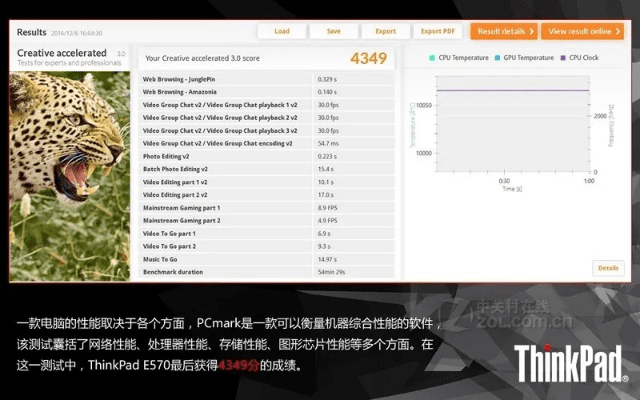Select Video Group Chat encoding v2 row
Image resolution: width=640 pixels, height=400 pixels.
[x=266, y=143]
